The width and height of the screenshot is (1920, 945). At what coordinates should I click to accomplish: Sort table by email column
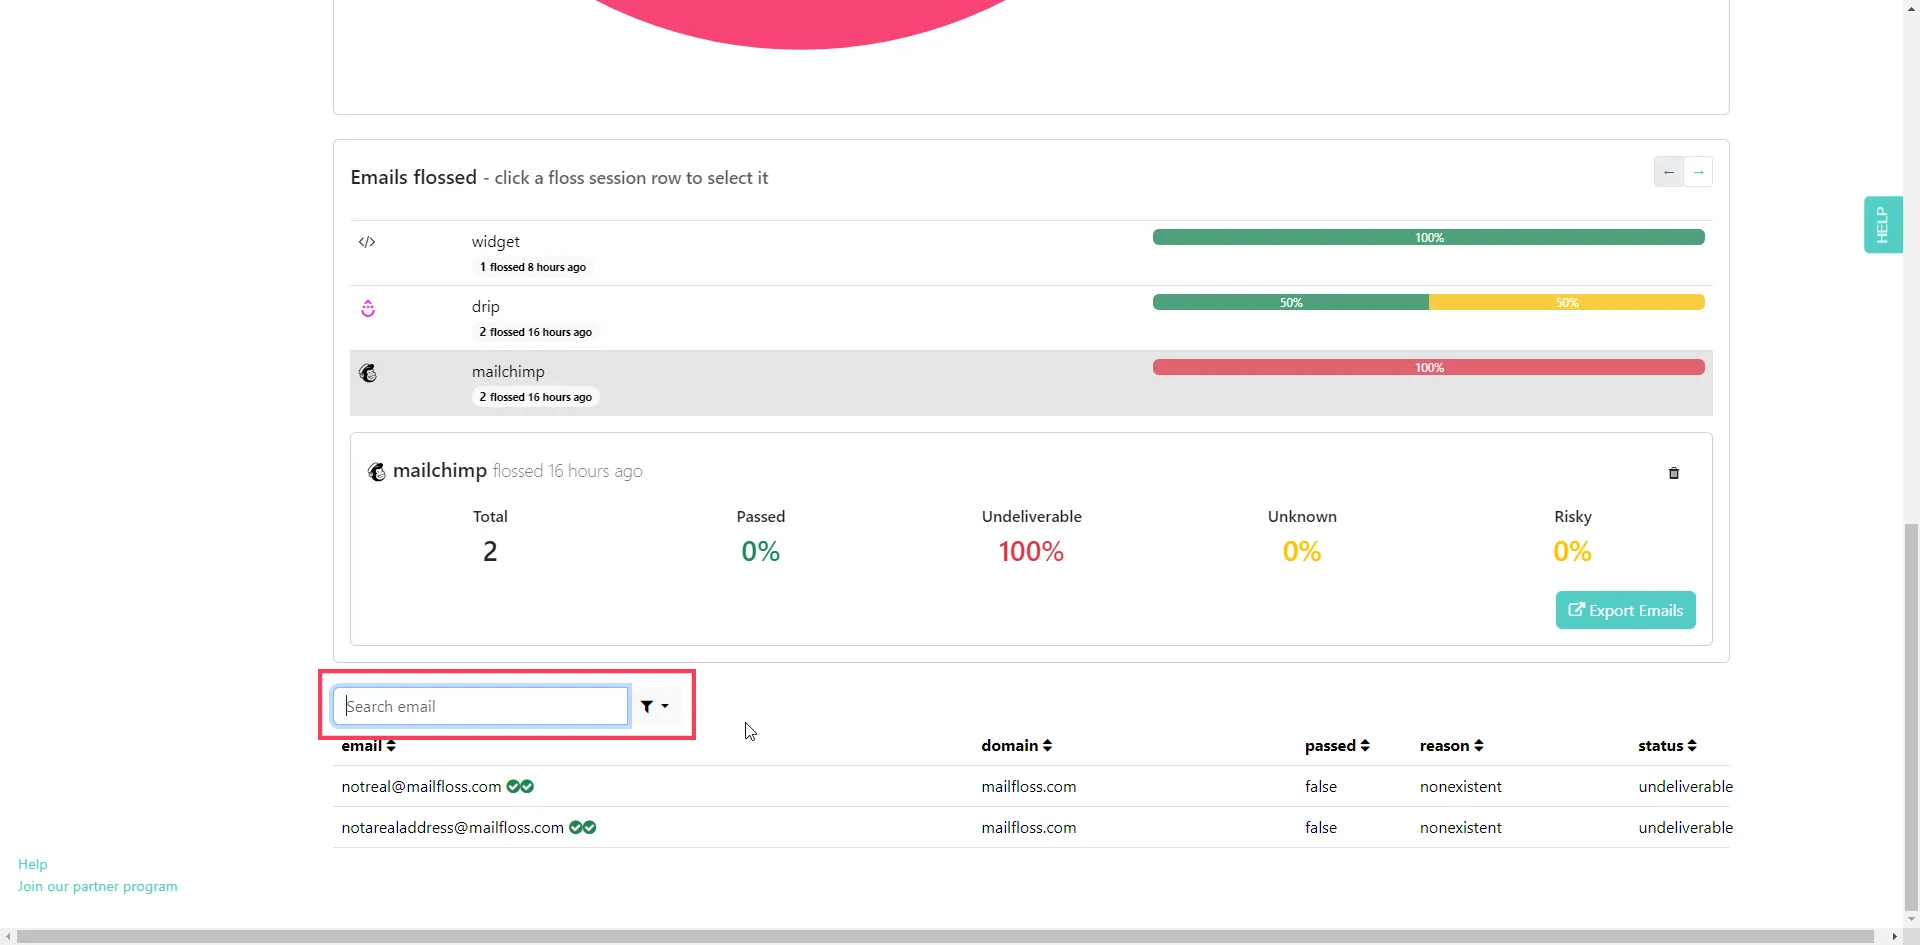368,746
